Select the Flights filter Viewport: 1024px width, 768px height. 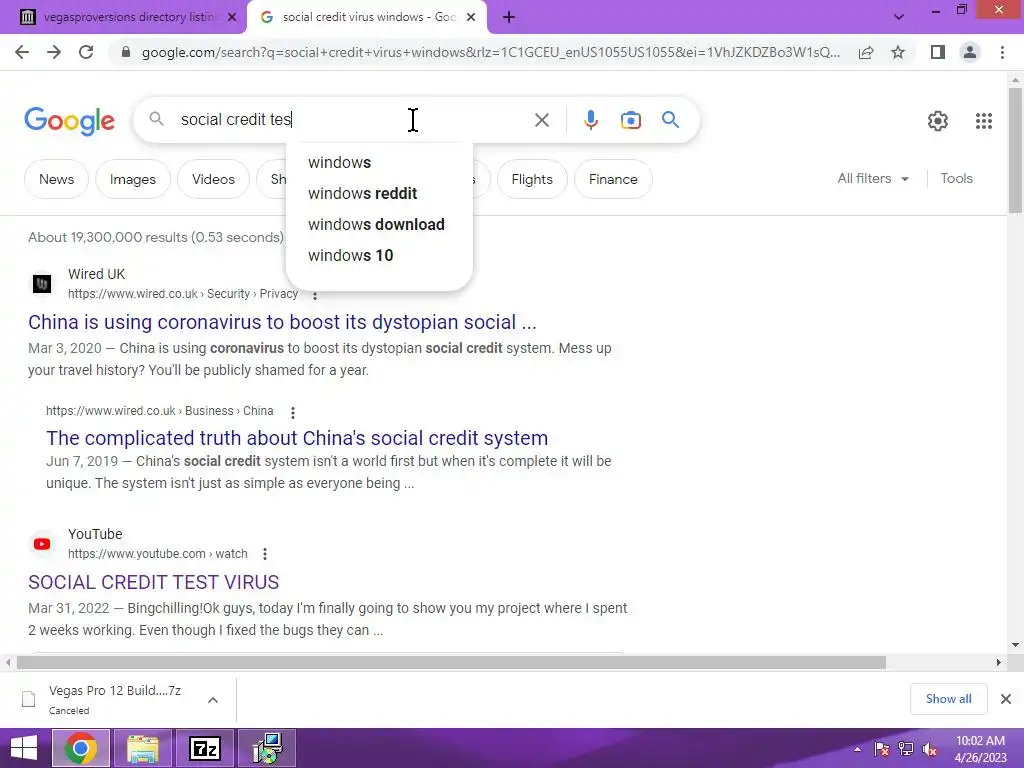point(532,180)
